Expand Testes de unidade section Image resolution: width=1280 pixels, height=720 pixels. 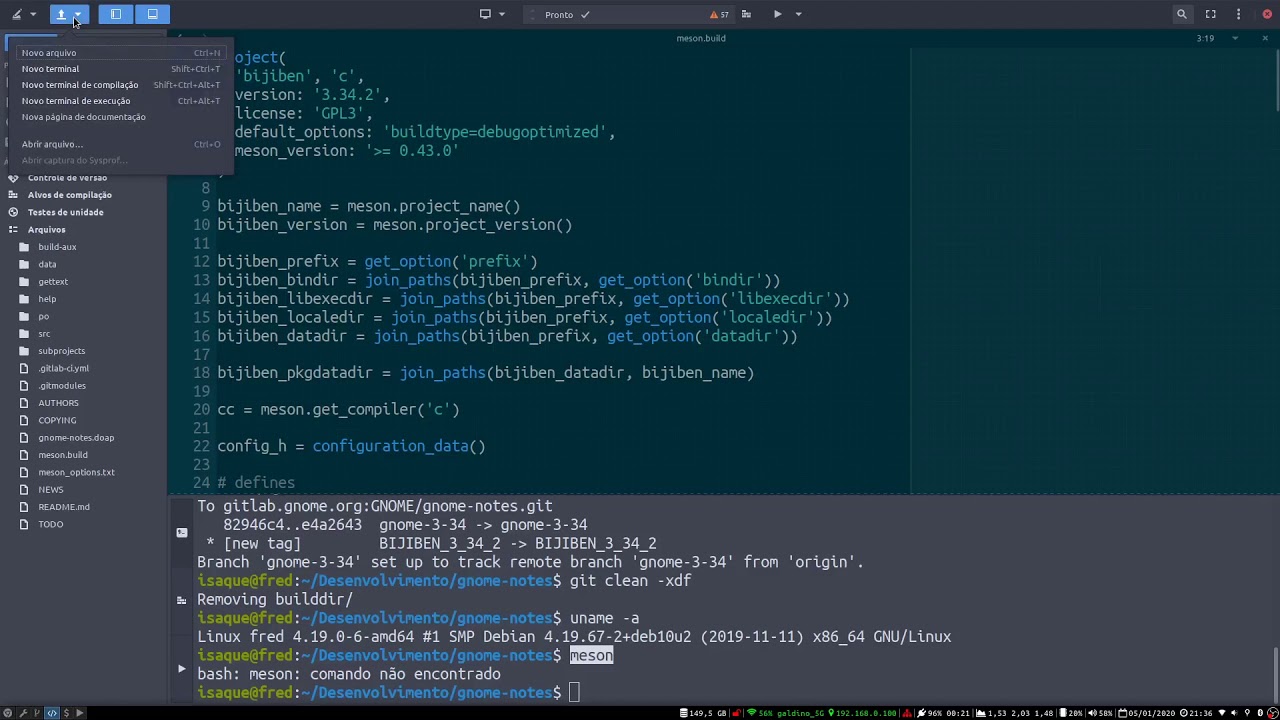65,212
